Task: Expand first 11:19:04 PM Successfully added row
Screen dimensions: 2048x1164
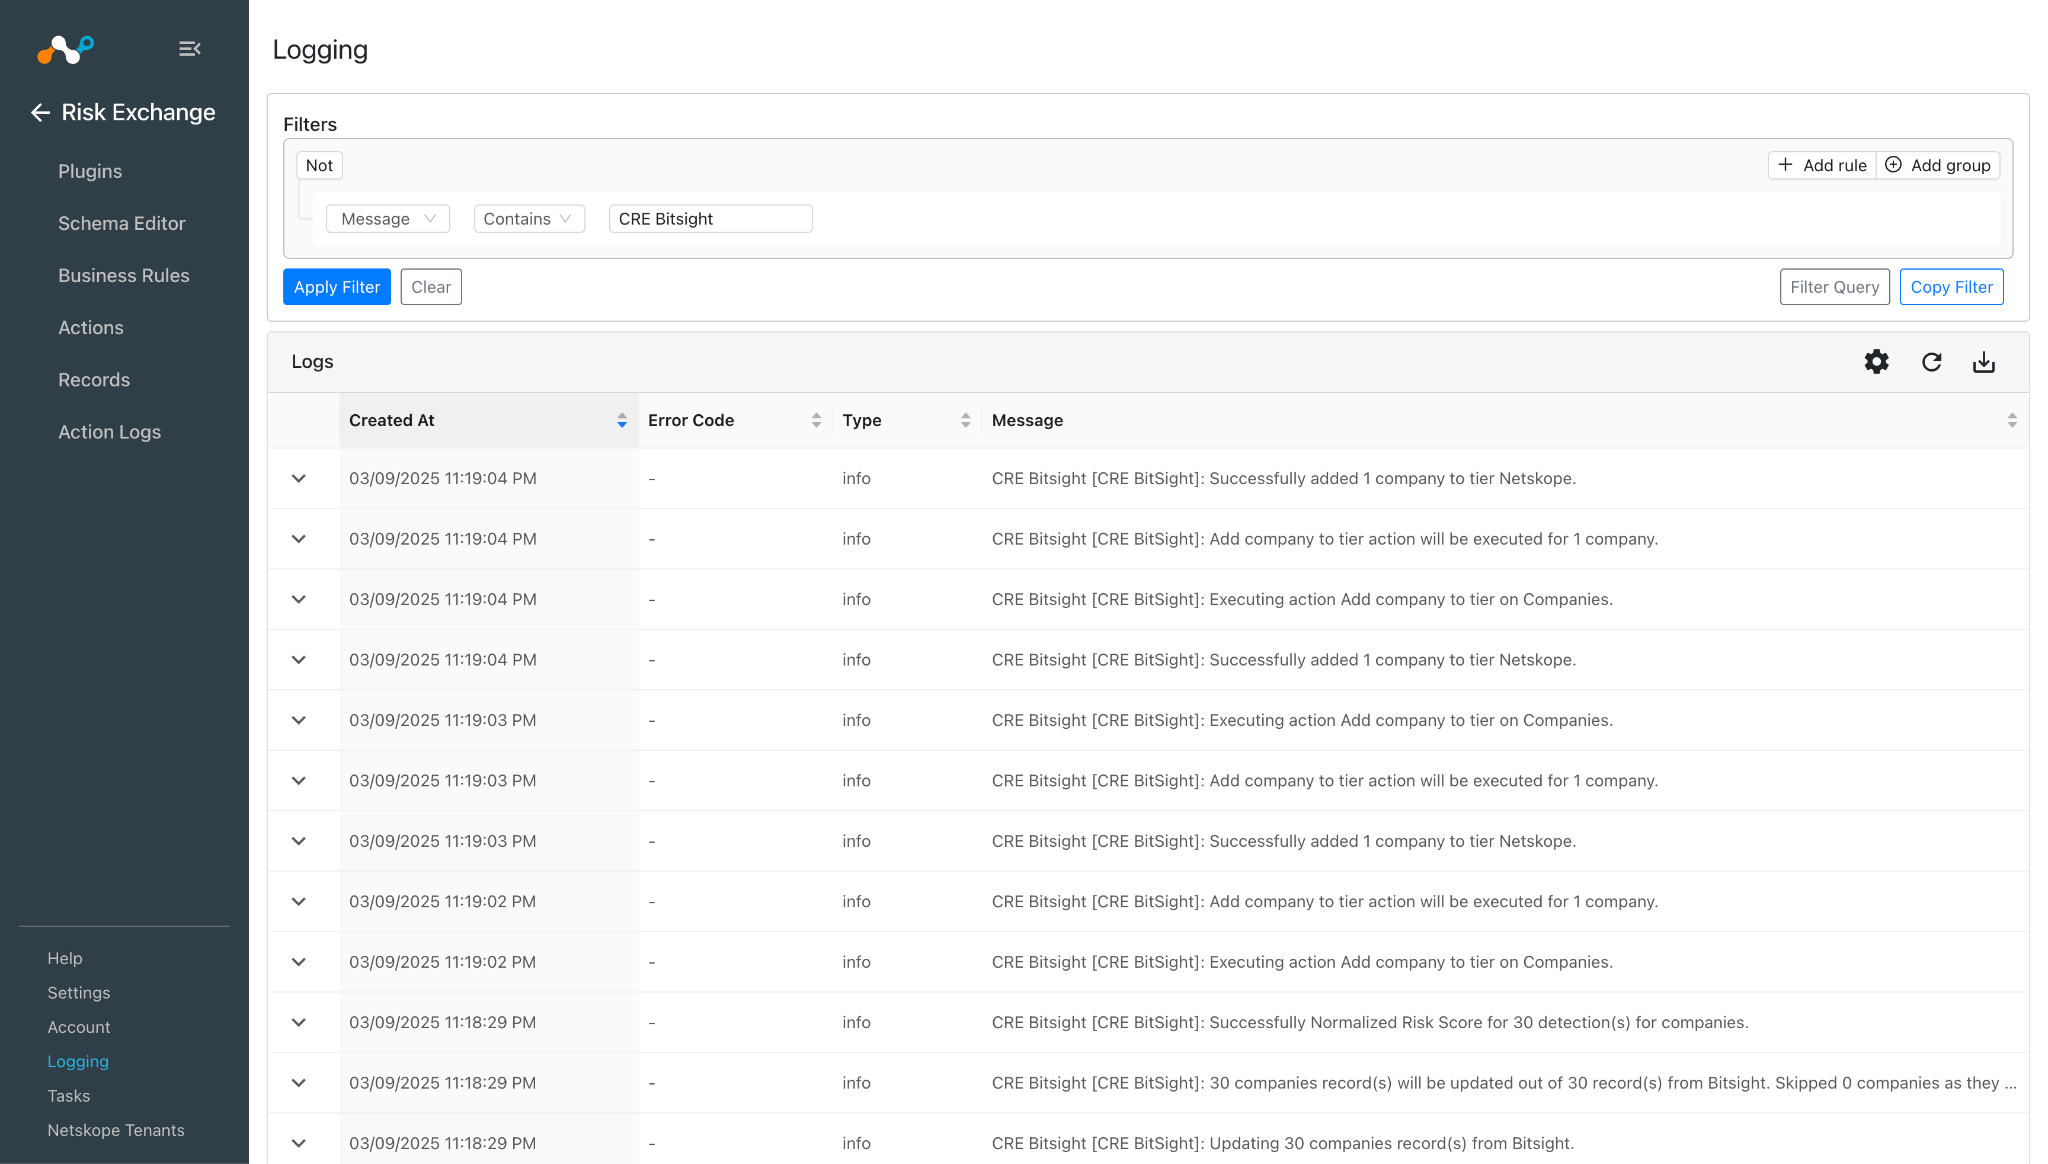Action: coord(298,479)
